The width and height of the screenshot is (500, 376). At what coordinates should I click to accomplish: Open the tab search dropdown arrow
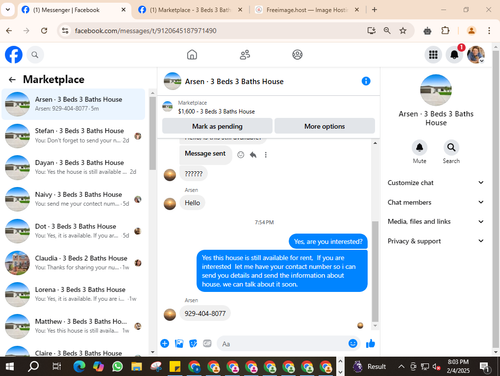pyautogui.click(x=8, y=10)
